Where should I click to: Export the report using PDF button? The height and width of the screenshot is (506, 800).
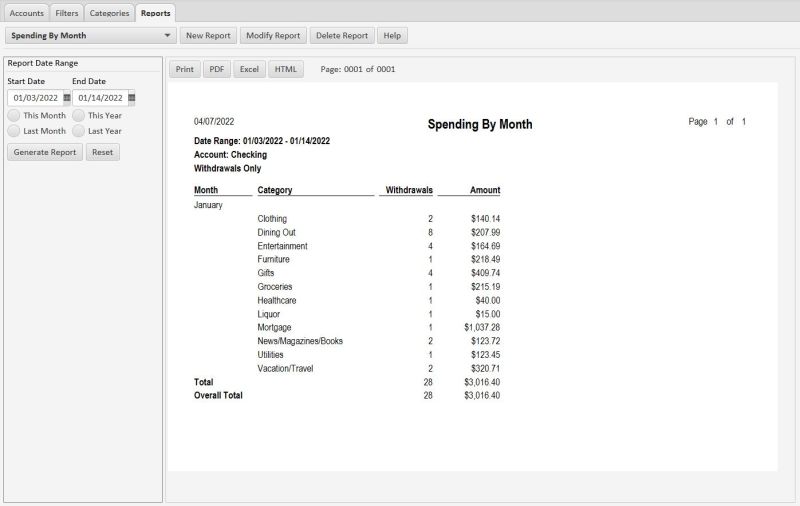coord(217,69)
